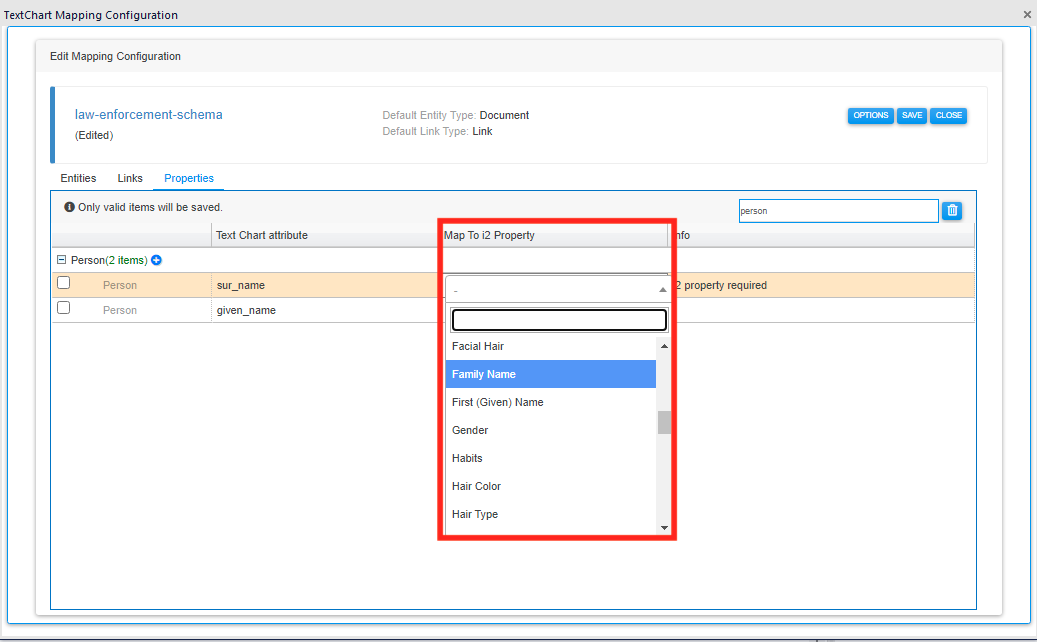The width and height of the screenshot is (1037, 642).
Task: Click the dropdown list scrollbar down arrow
Action: (x=664, y=527)
